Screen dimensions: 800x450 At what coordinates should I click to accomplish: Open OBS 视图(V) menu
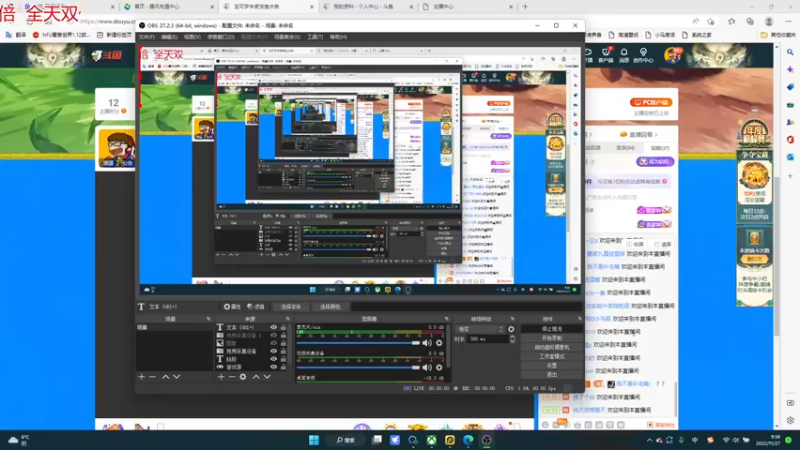(192, 37)
